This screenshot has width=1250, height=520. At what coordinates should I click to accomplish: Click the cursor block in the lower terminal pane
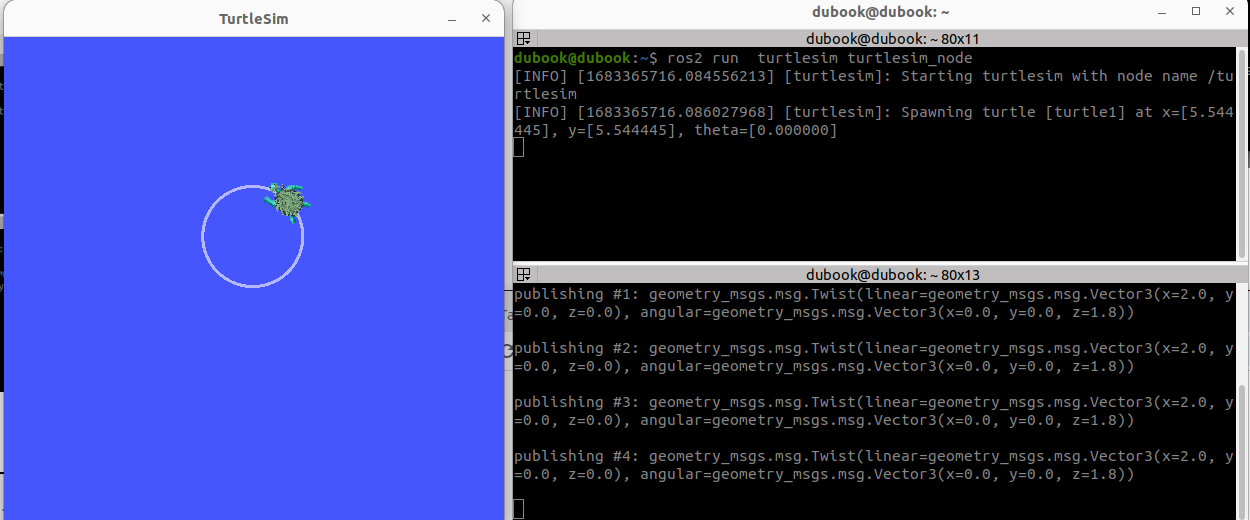[x=518, y=509]
